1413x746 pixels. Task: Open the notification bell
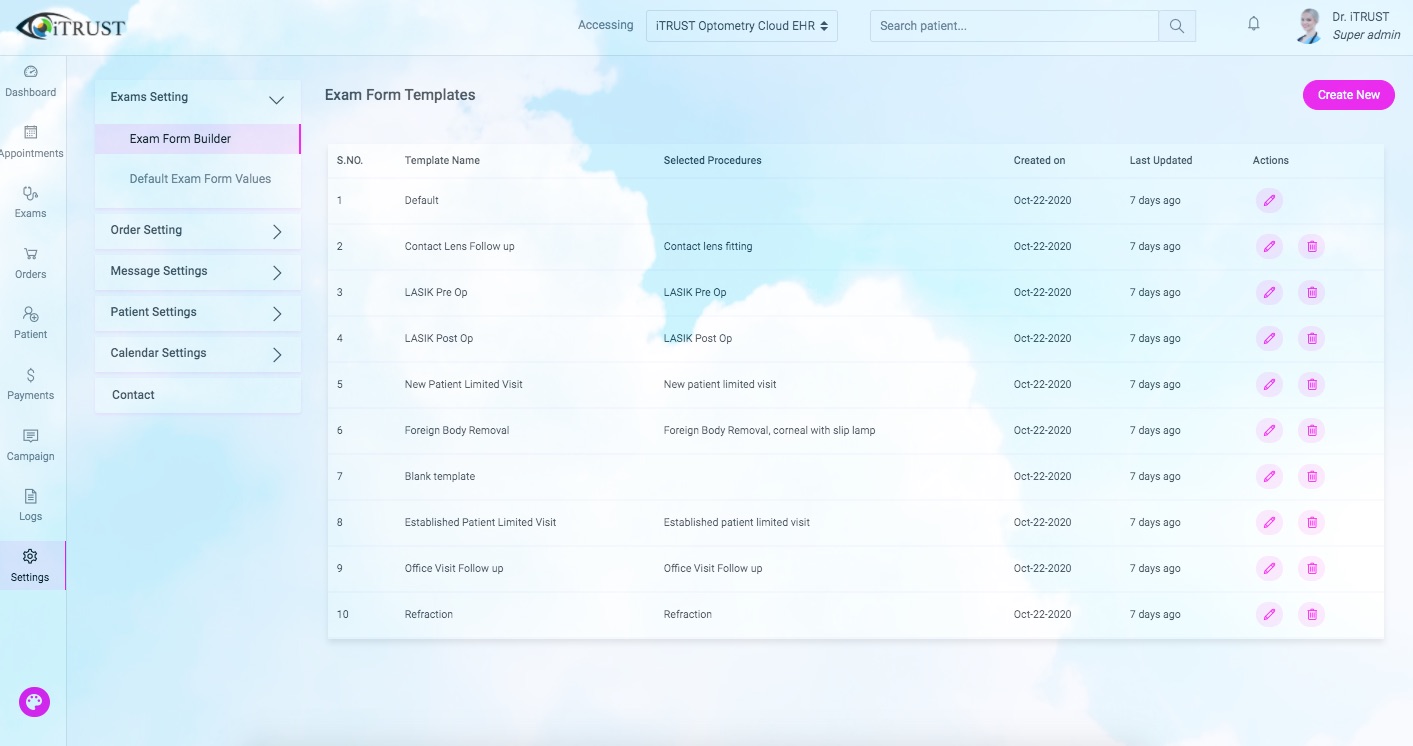click(x=1253, y=22)
